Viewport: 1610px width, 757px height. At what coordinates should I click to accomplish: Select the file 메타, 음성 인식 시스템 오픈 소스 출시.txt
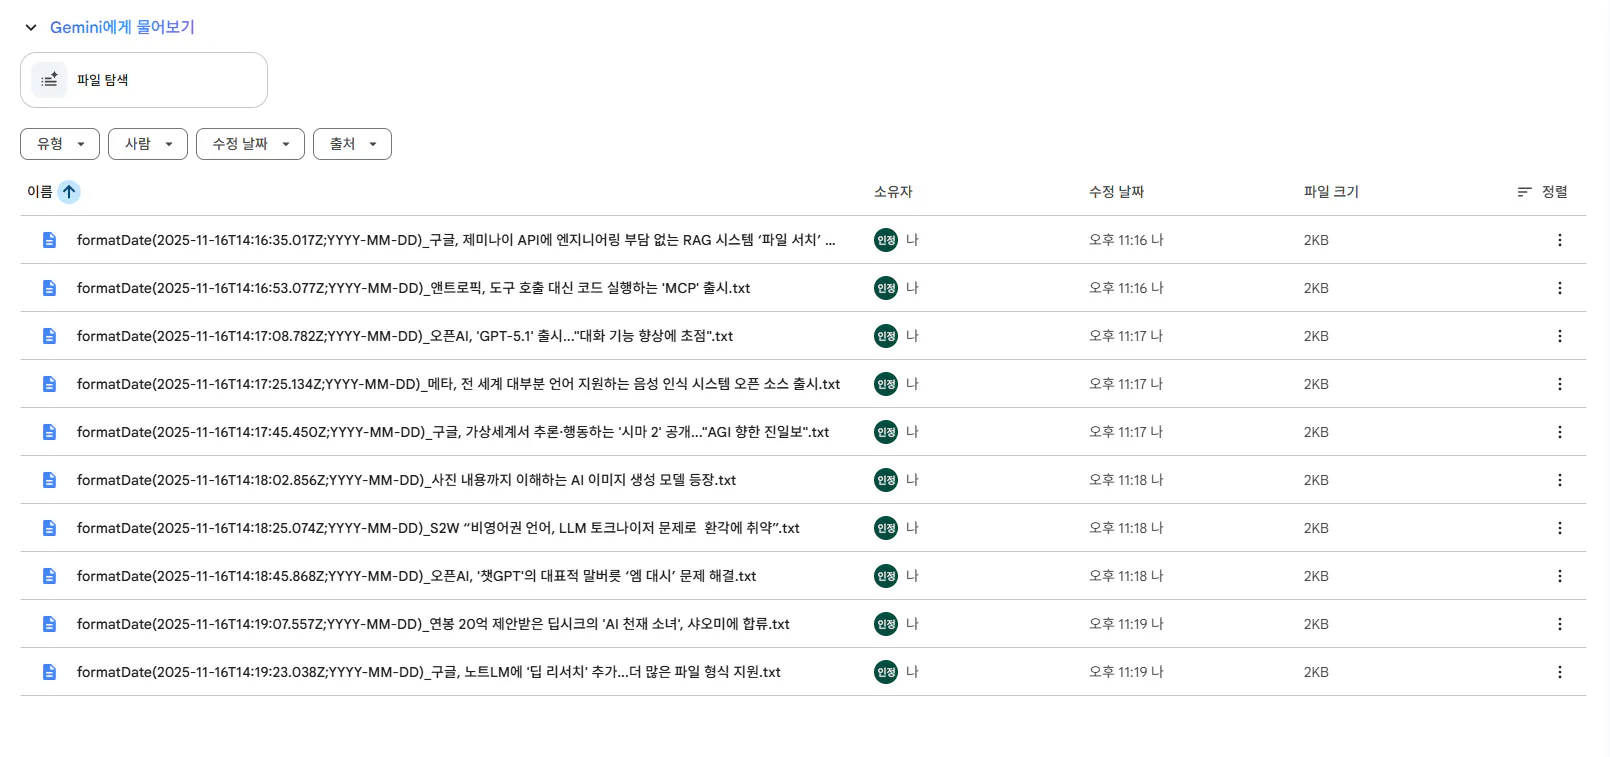[458, 384]
